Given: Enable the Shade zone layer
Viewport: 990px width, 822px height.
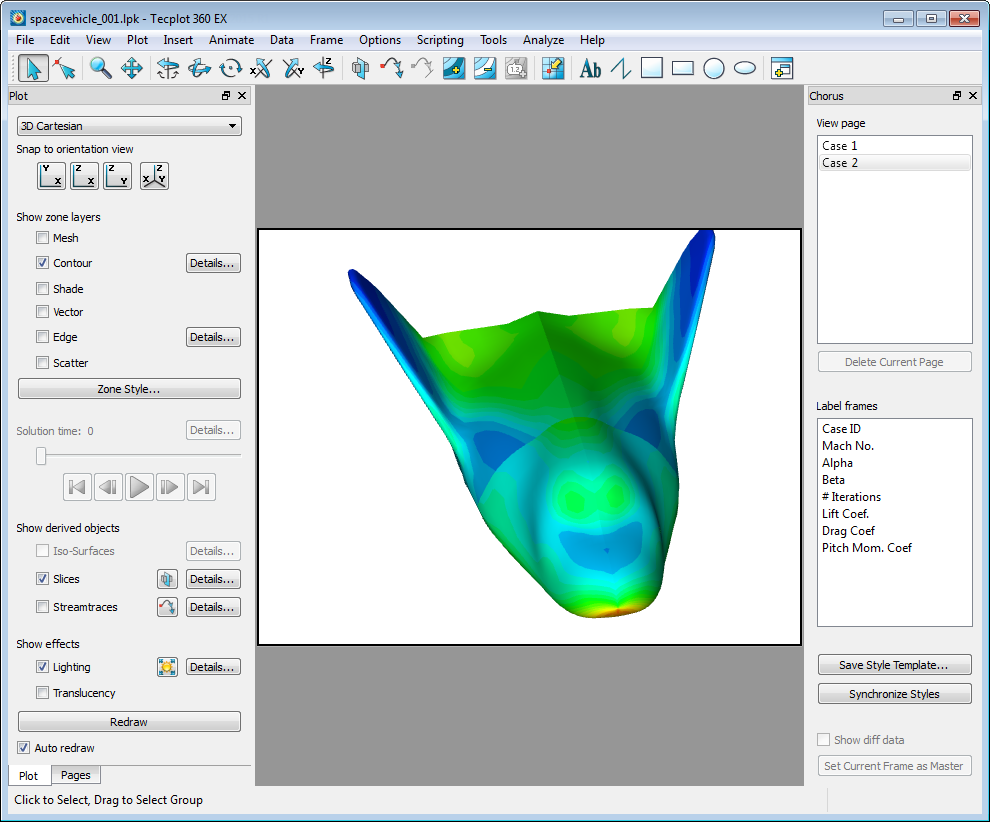Looking at the screenshot, I should [42, 289].
